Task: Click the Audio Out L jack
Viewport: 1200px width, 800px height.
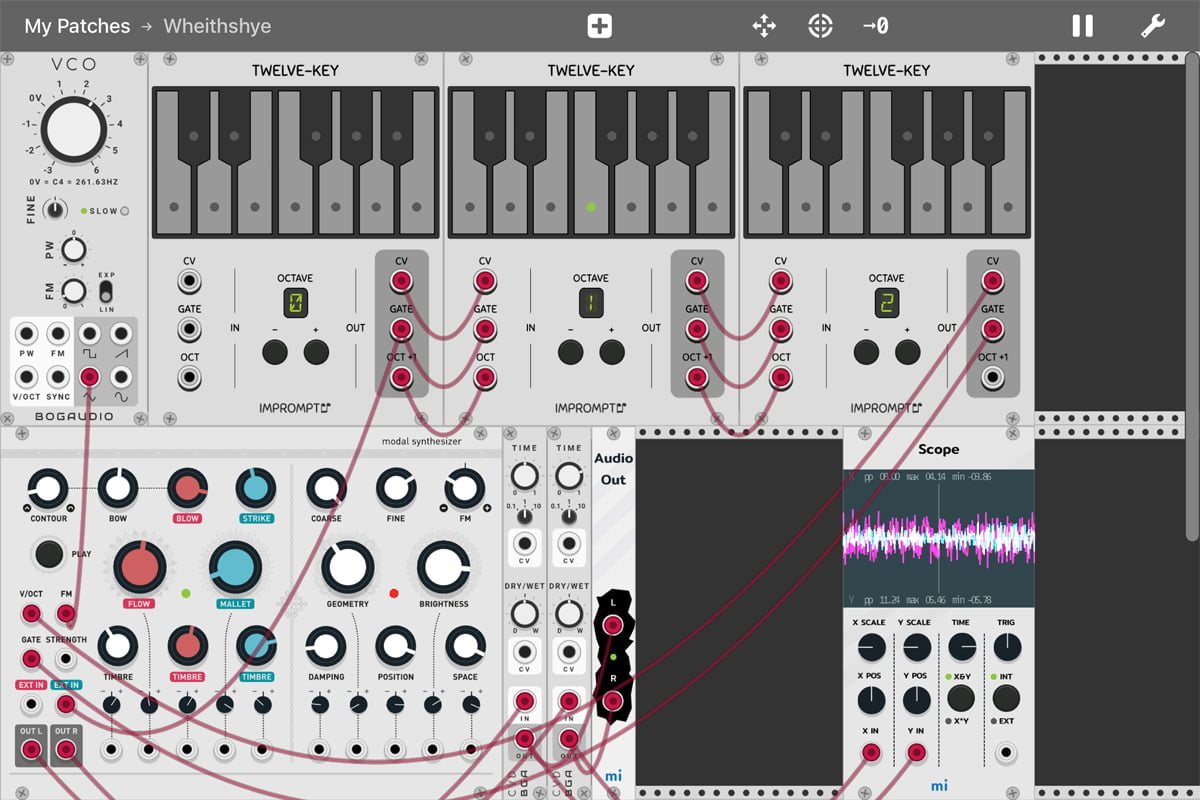Action: (613, 626)
